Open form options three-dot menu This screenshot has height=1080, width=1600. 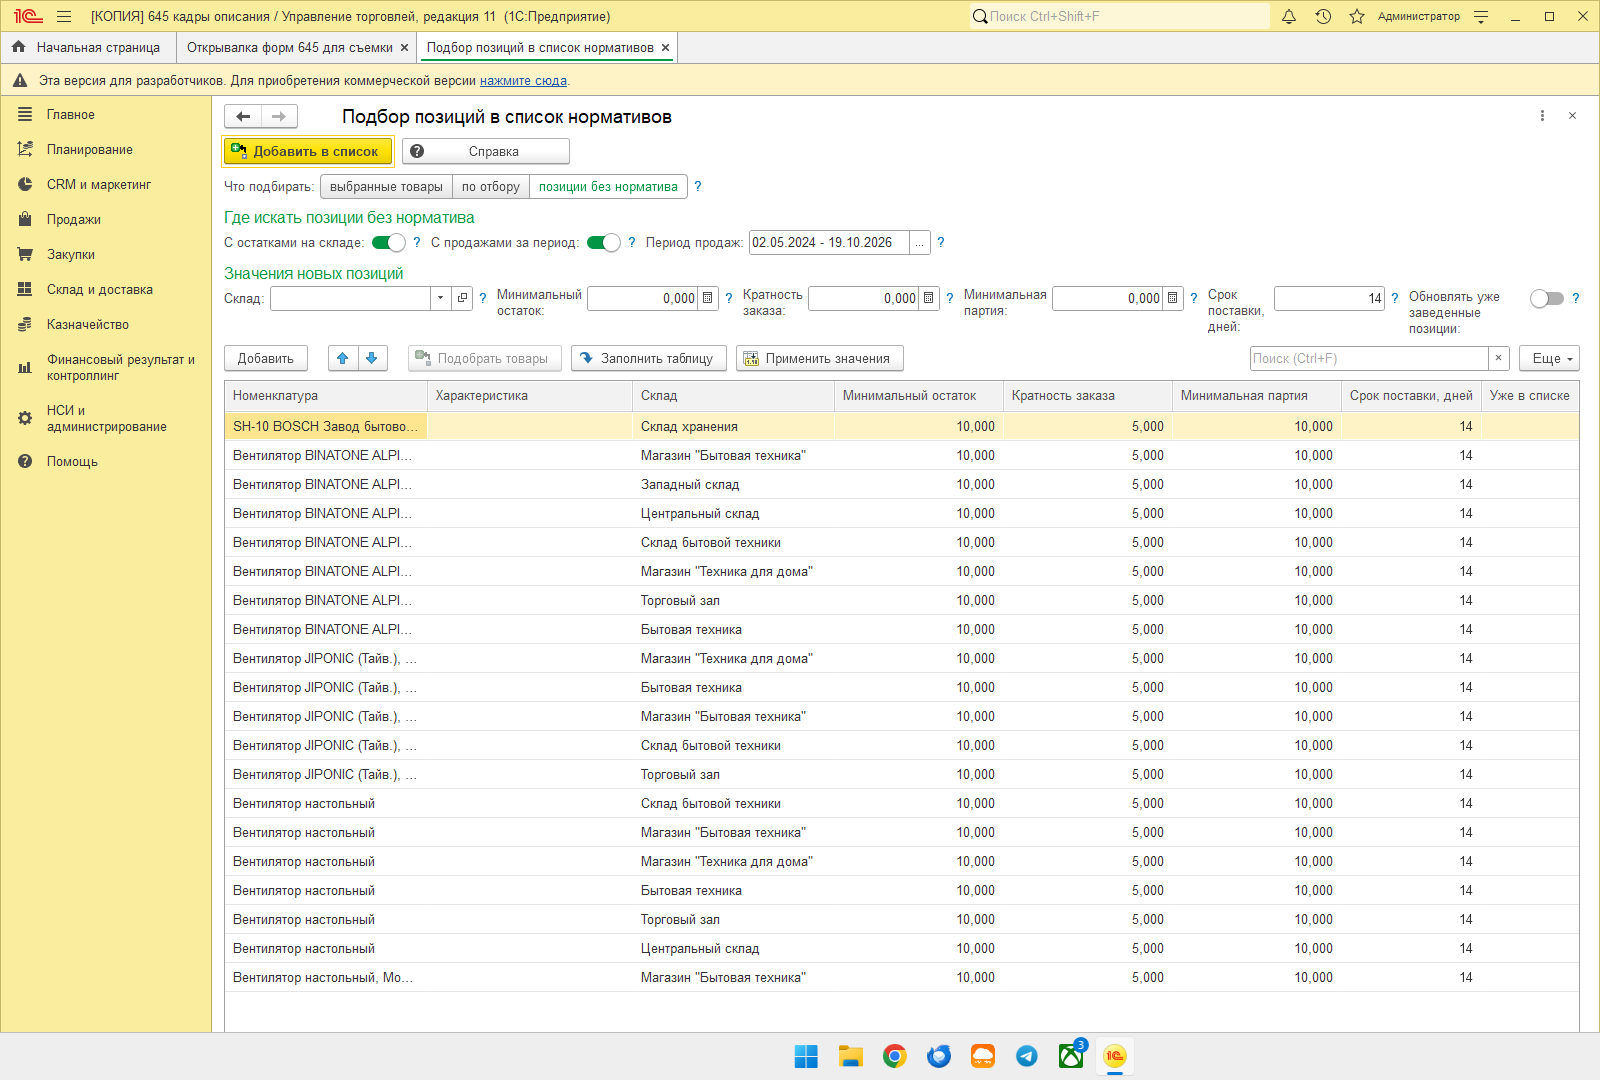[1542, 116]
